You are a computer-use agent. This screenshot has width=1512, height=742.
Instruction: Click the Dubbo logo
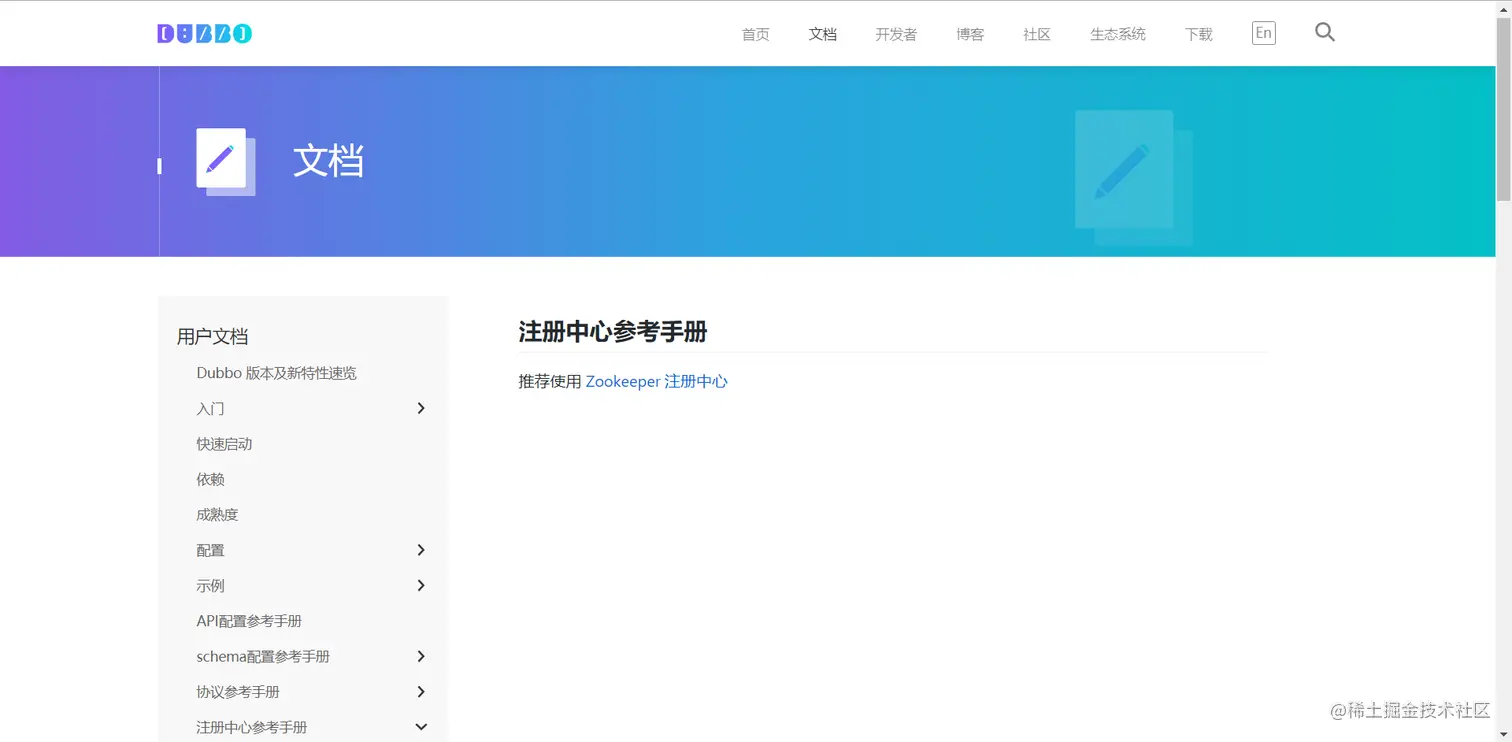pos(204,34)
